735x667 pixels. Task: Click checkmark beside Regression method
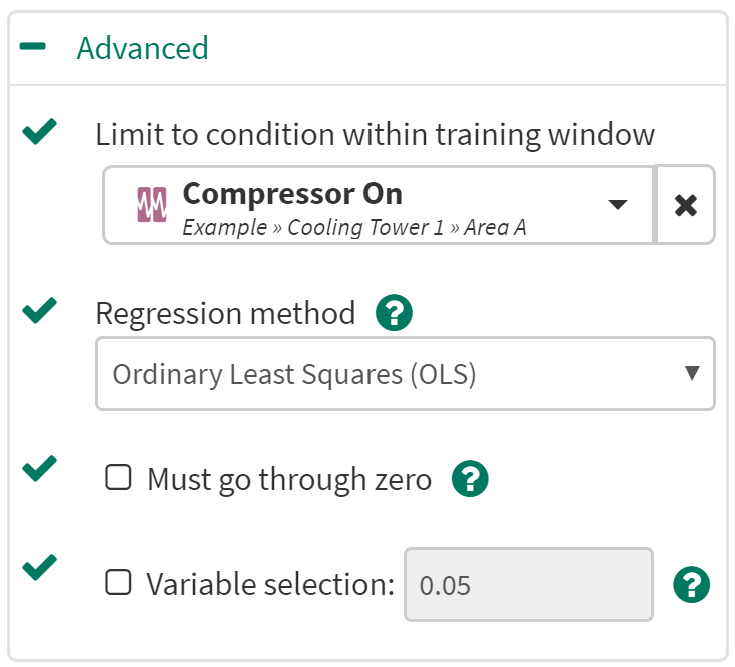[x=39, y=310]
